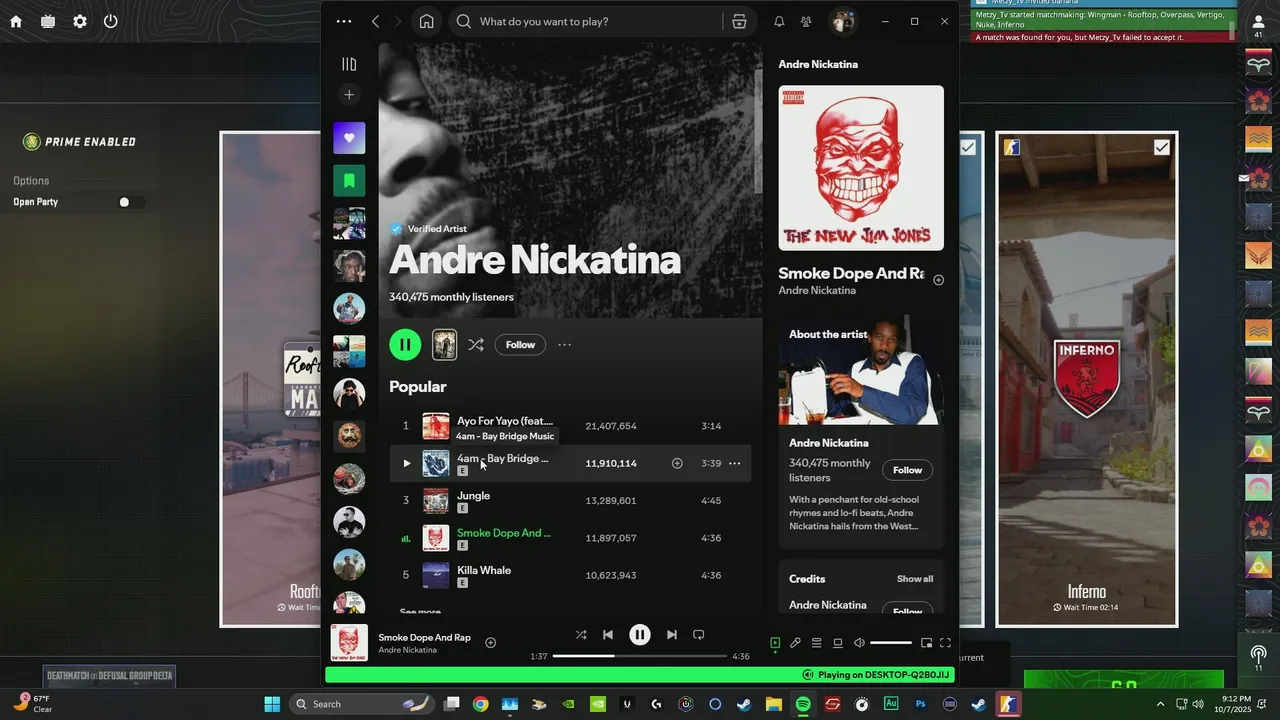Screen dimensions: 1280x720
Task: Click the green 'Playing on DESKTOP-Q2B0JIJ' bar
Action: (640, 675)
